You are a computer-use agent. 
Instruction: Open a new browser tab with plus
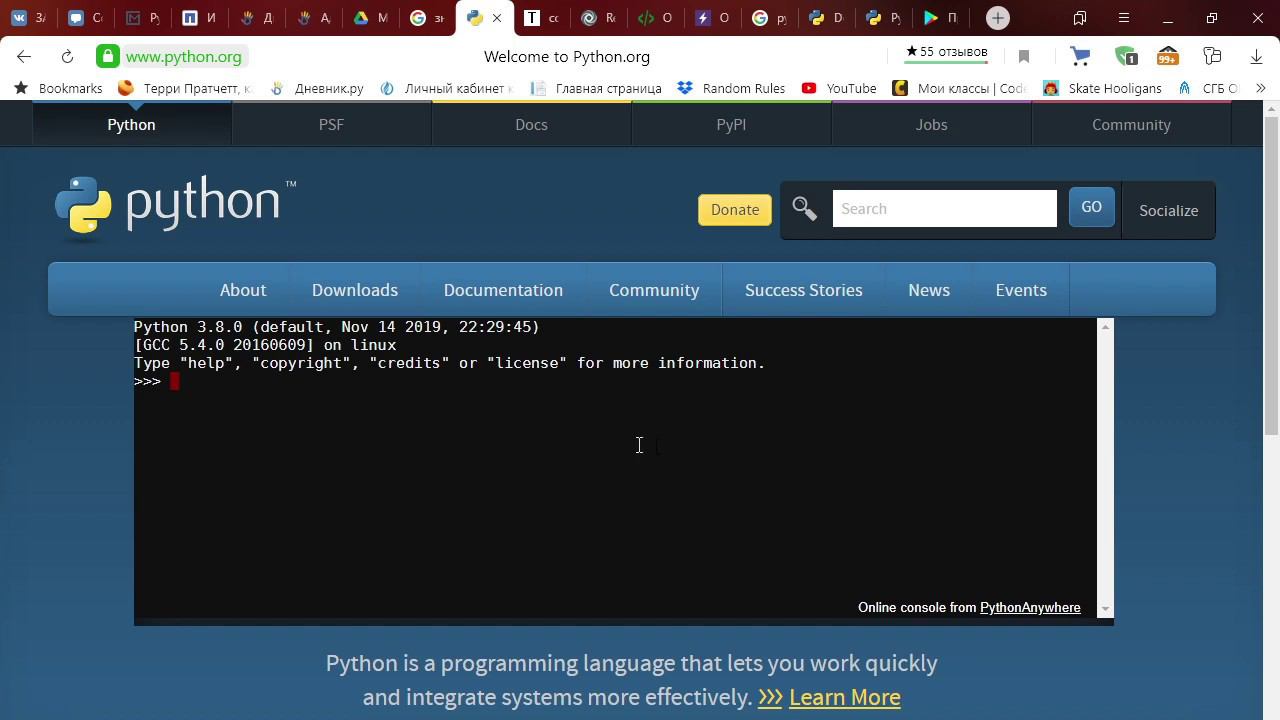997,18
